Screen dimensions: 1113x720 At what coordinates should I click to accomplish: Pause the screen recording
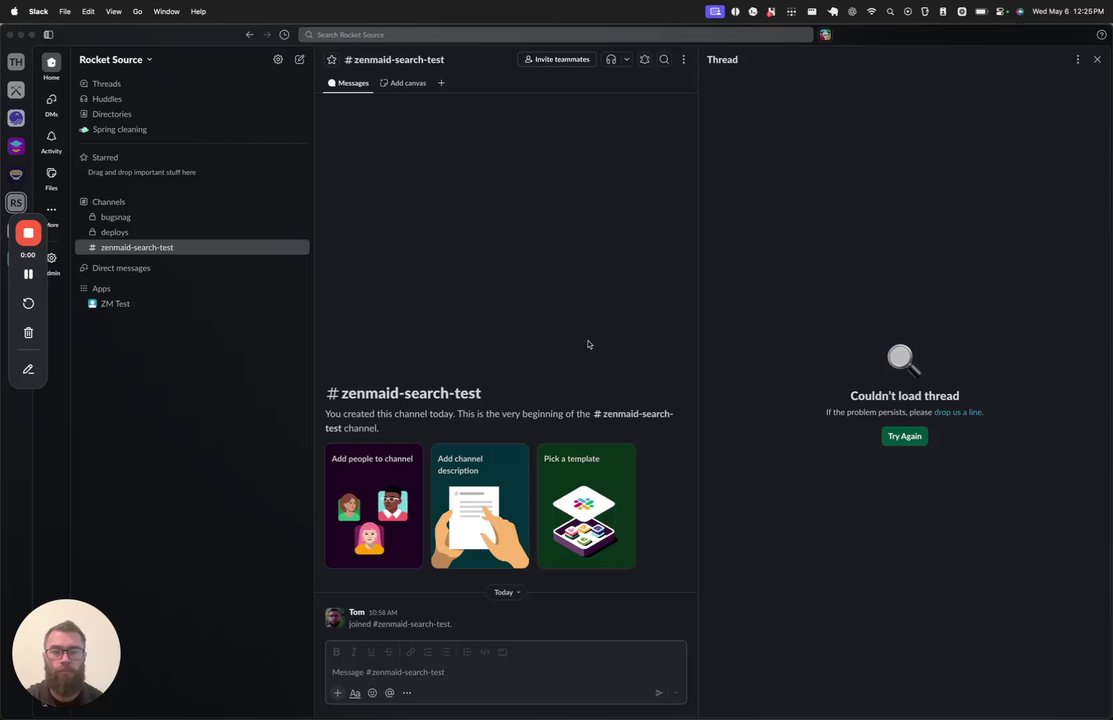click(x=28, y=274)
